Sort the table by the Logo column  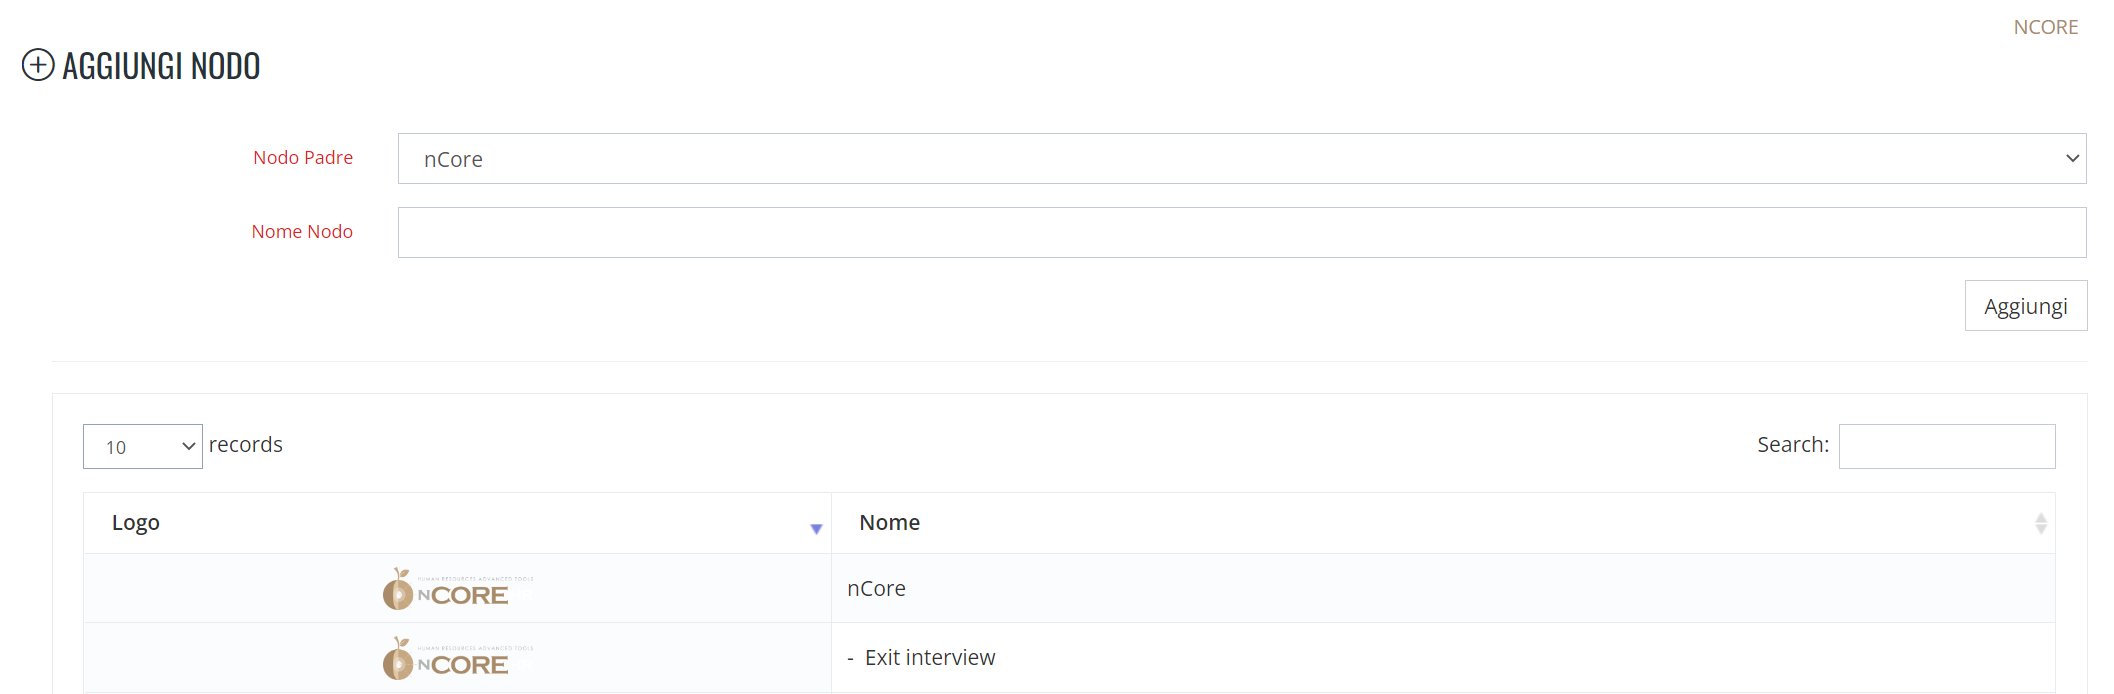coord(457,523)
